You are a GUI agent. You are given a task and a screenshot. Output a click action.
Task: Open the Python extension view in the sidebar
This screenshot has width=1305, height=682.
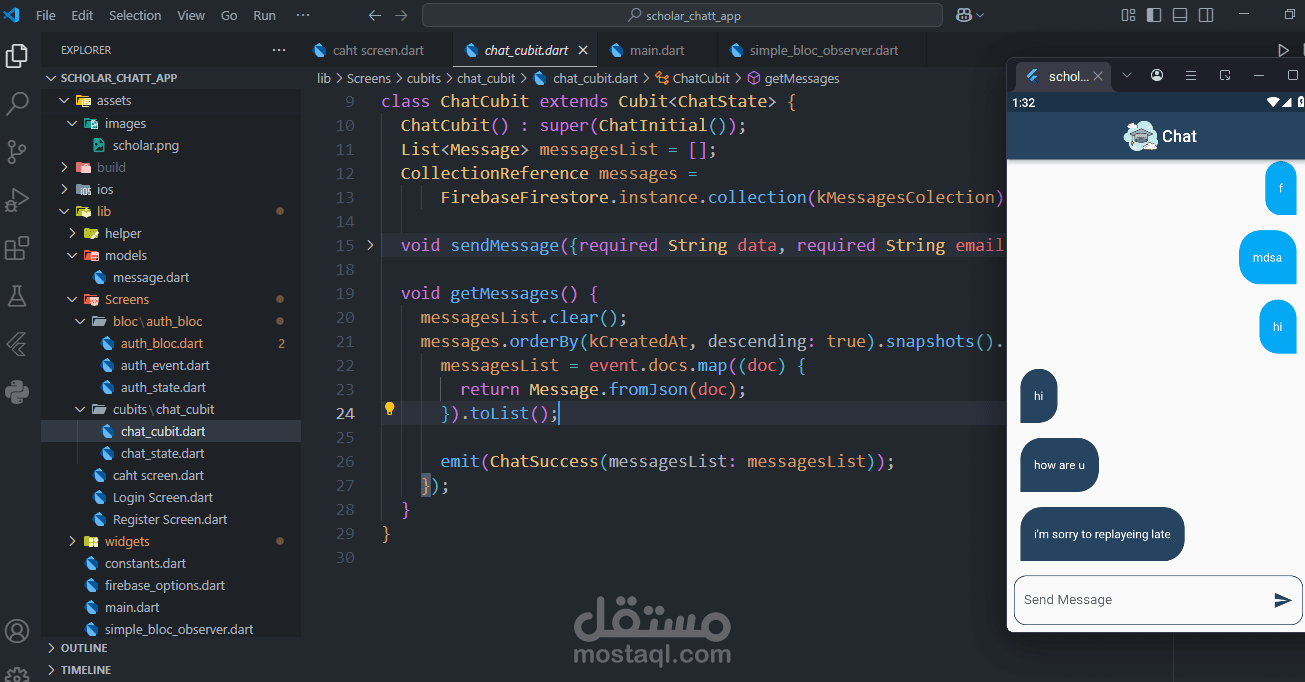pos(17,392)
